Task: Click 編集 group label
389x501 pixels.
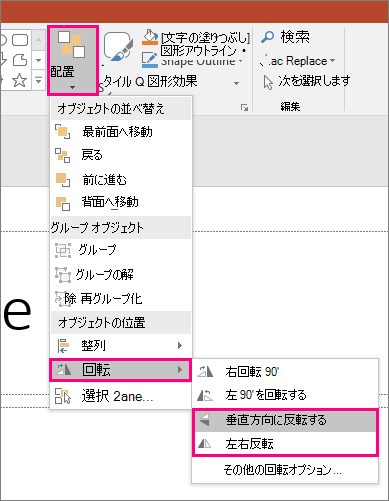Action: tap(290, 106)
